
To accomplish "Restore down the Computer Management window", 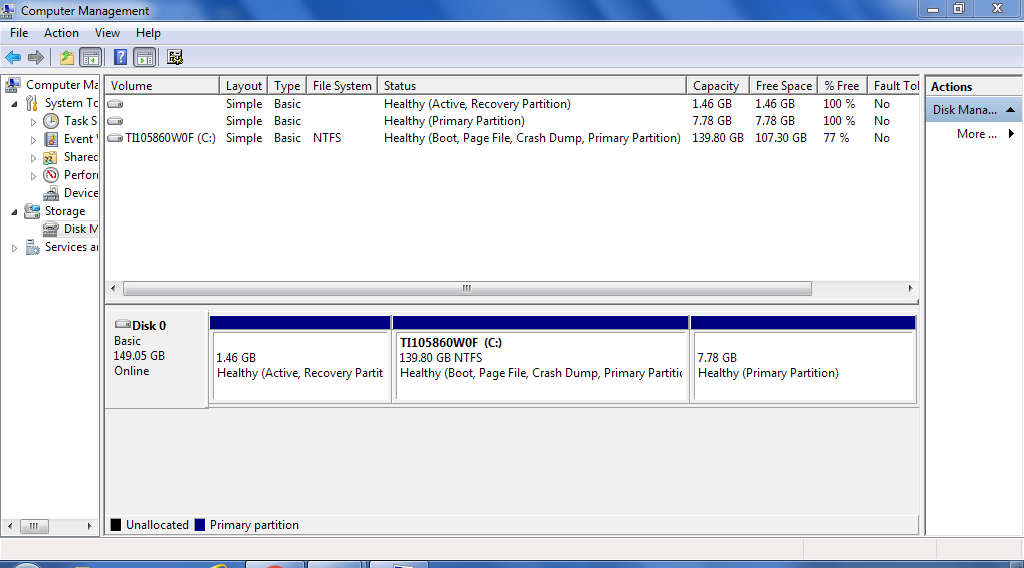I will click(959, 8).
